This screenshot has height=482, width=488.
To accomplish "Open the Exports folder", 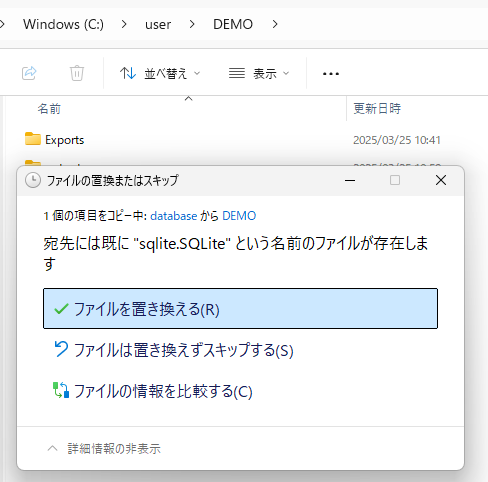I will (64, 140).
